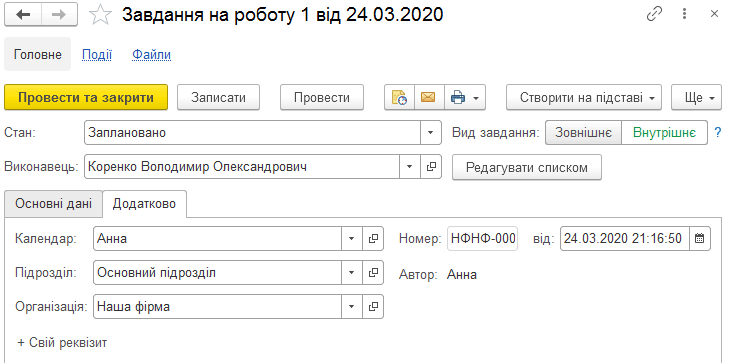Add document to favorites with star icon
730x363 pixels.
(100, 15)
